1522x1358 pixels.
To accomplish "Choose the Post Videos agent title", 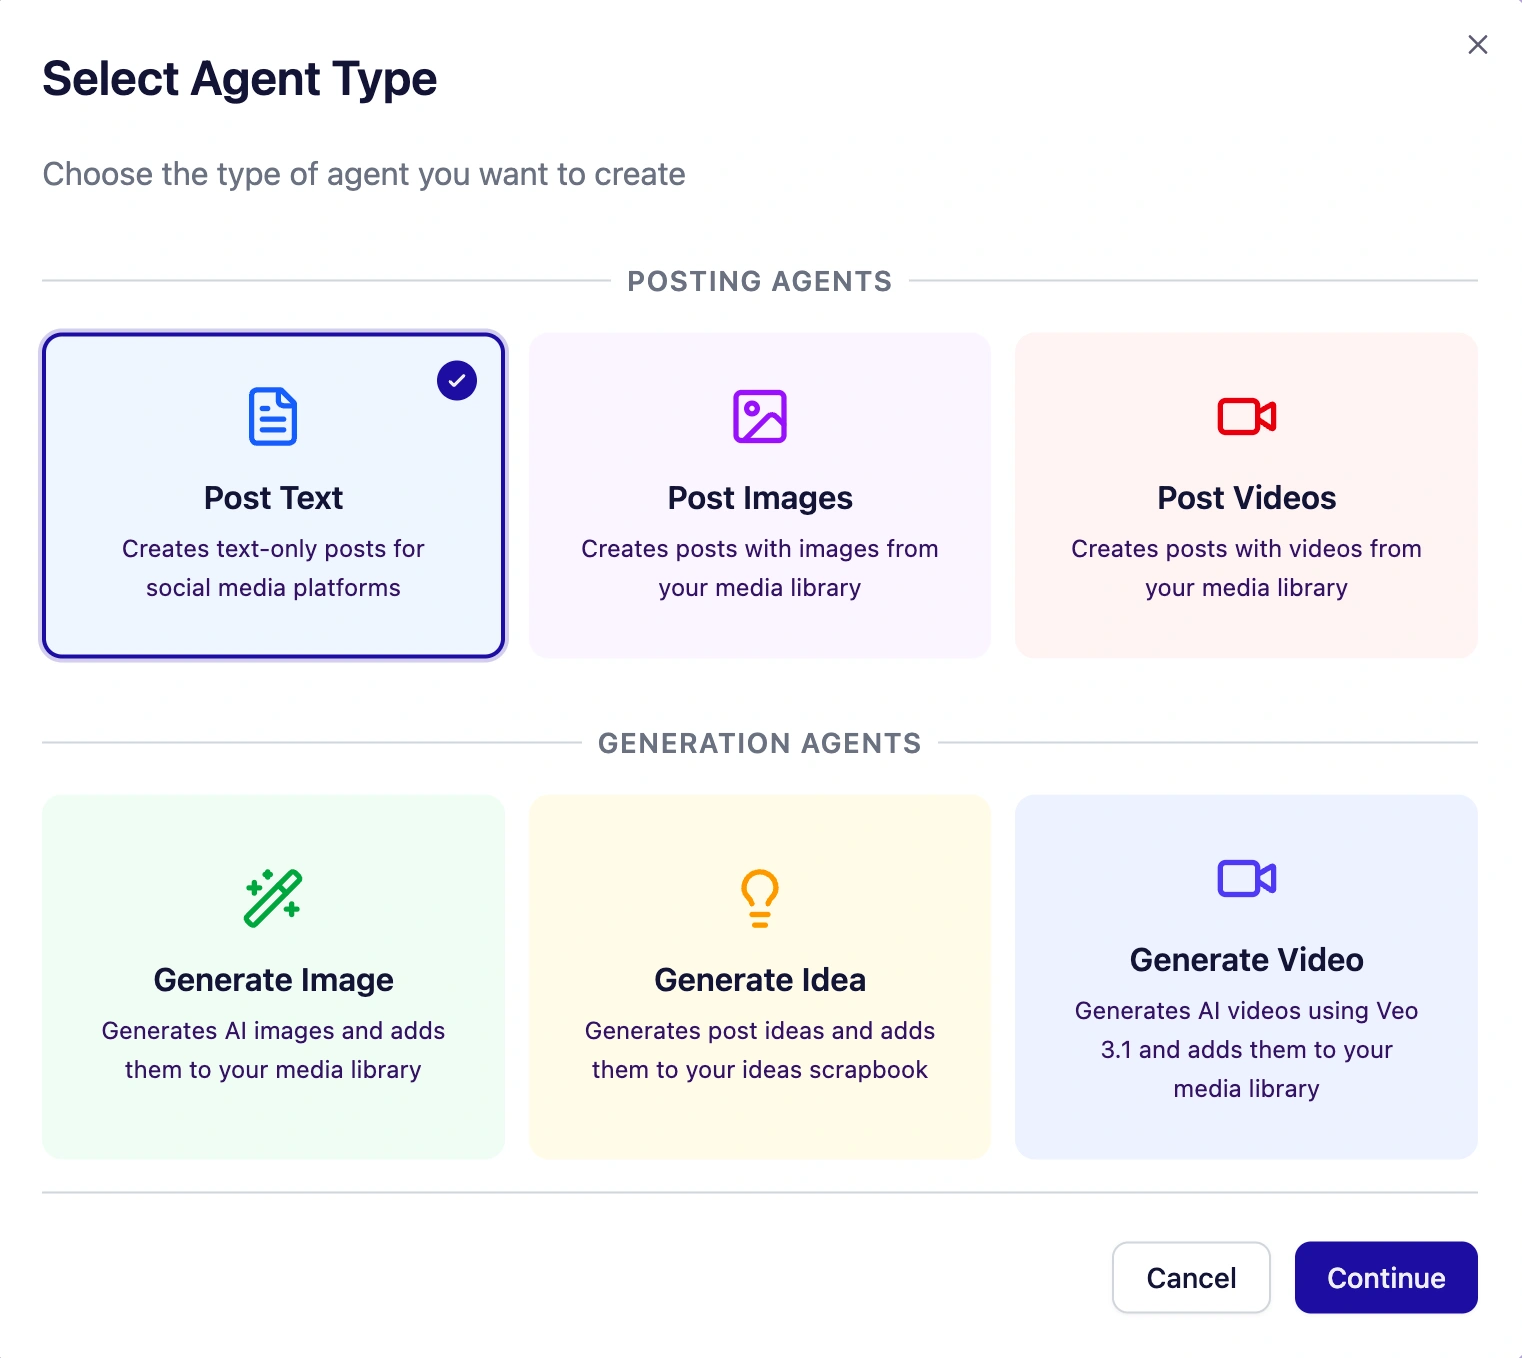I will (x=1246, y=498).
